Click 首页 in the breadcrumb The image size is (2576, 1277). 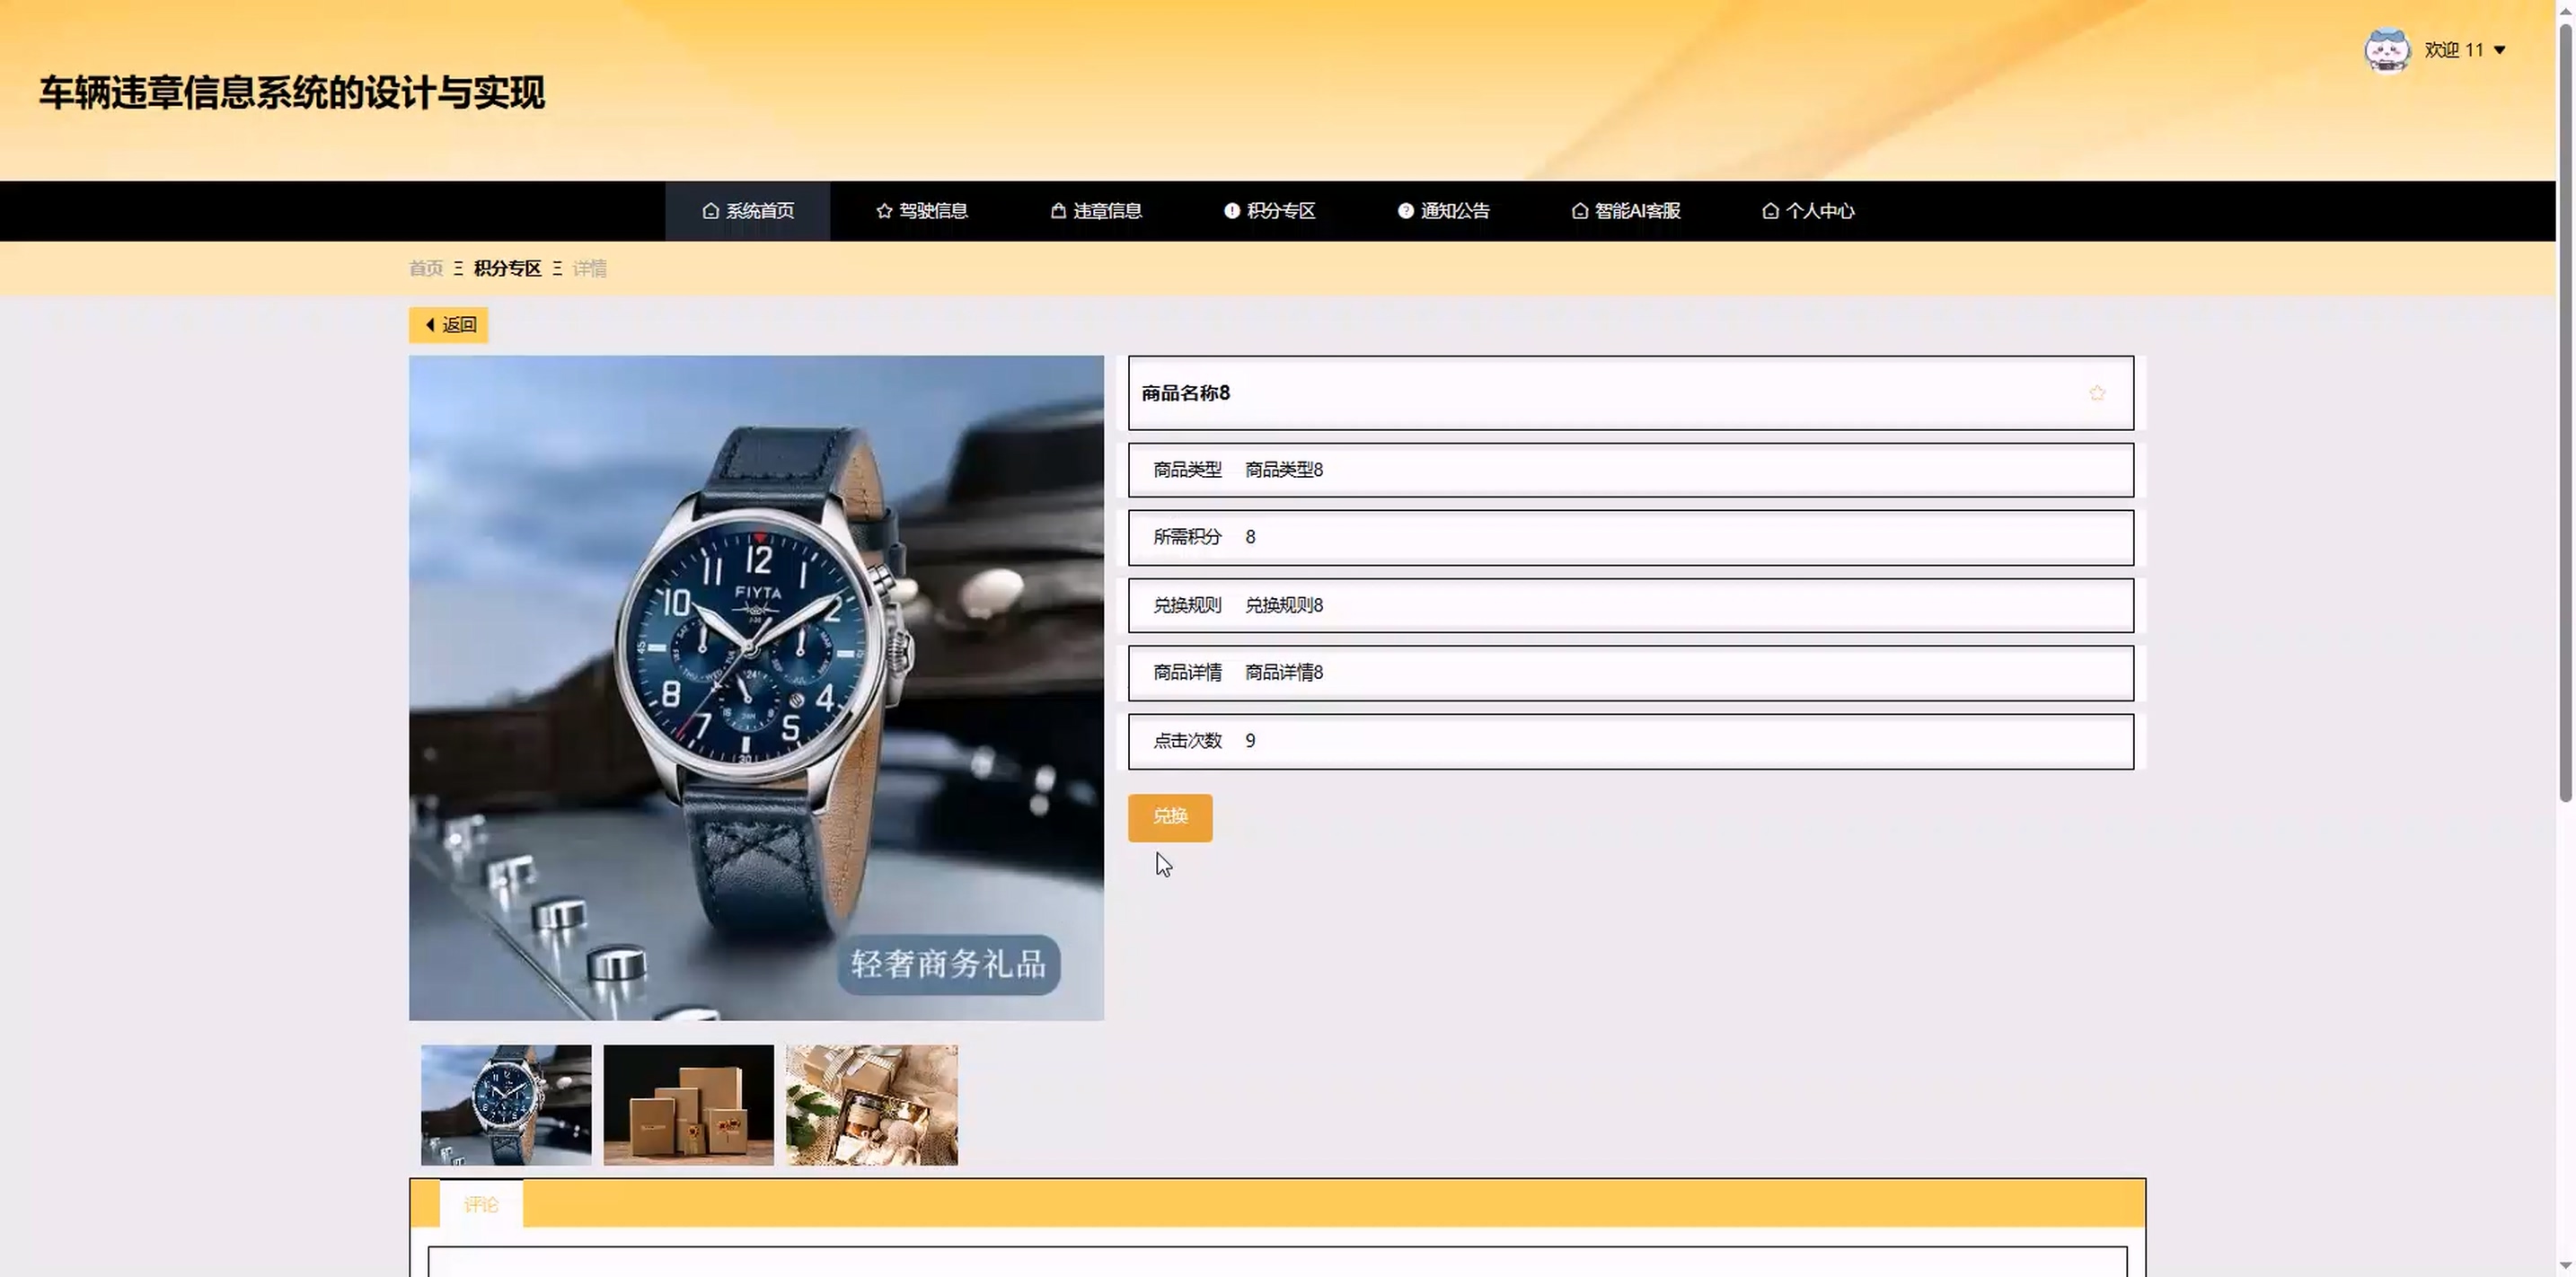tap(426, 268)
